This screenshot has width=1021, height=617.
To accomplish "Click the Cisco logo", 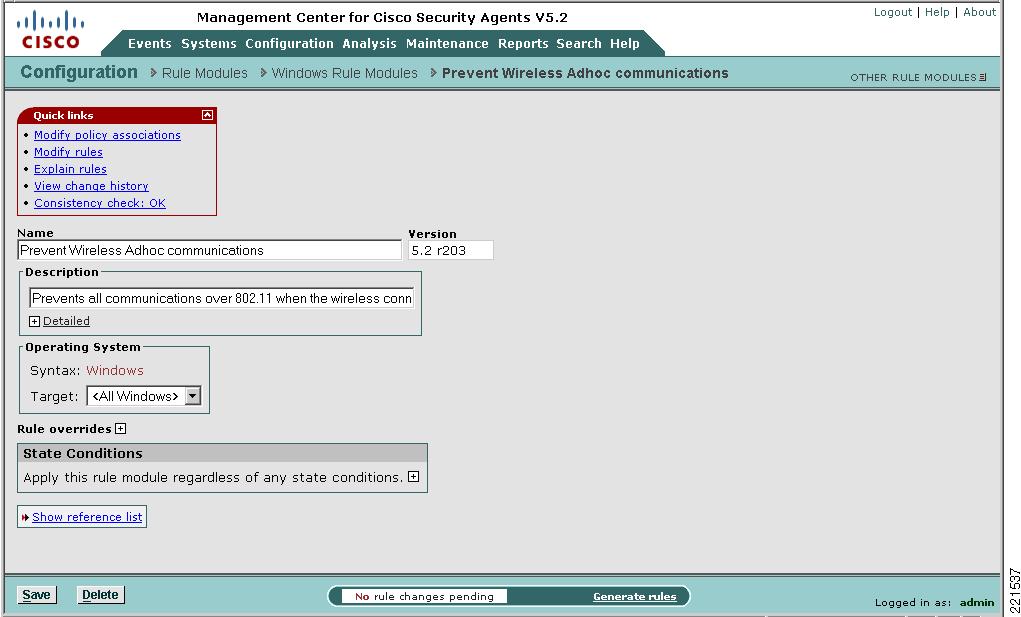I will [51, 31].
